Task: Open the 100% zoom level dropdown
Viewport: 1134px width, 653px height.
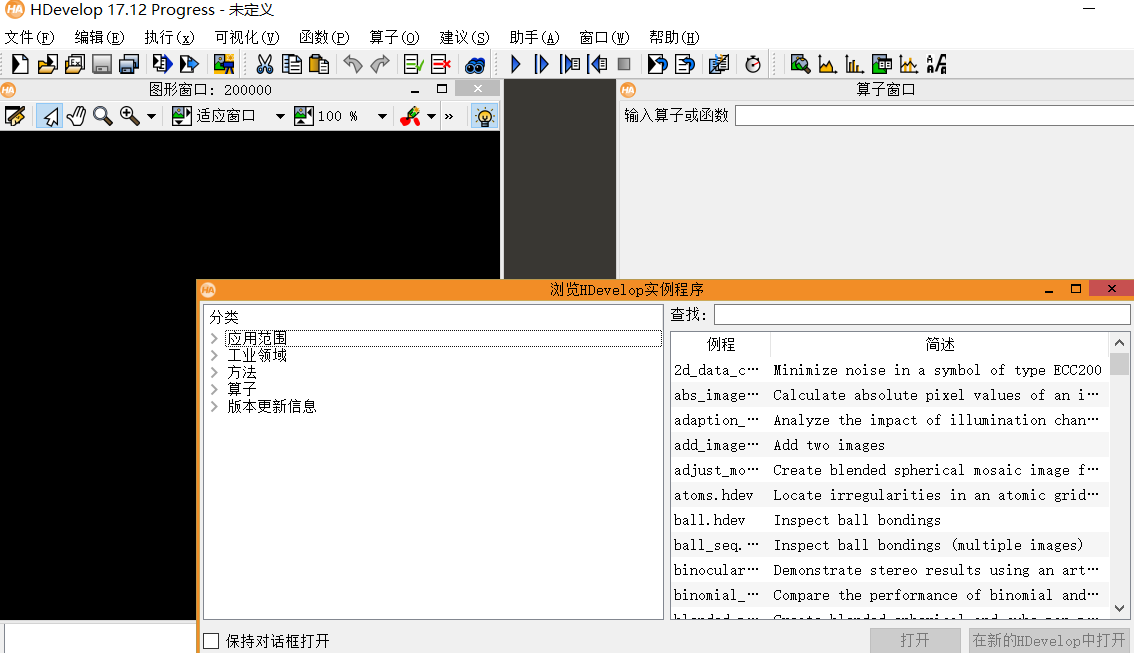Action: coord(381,115)
